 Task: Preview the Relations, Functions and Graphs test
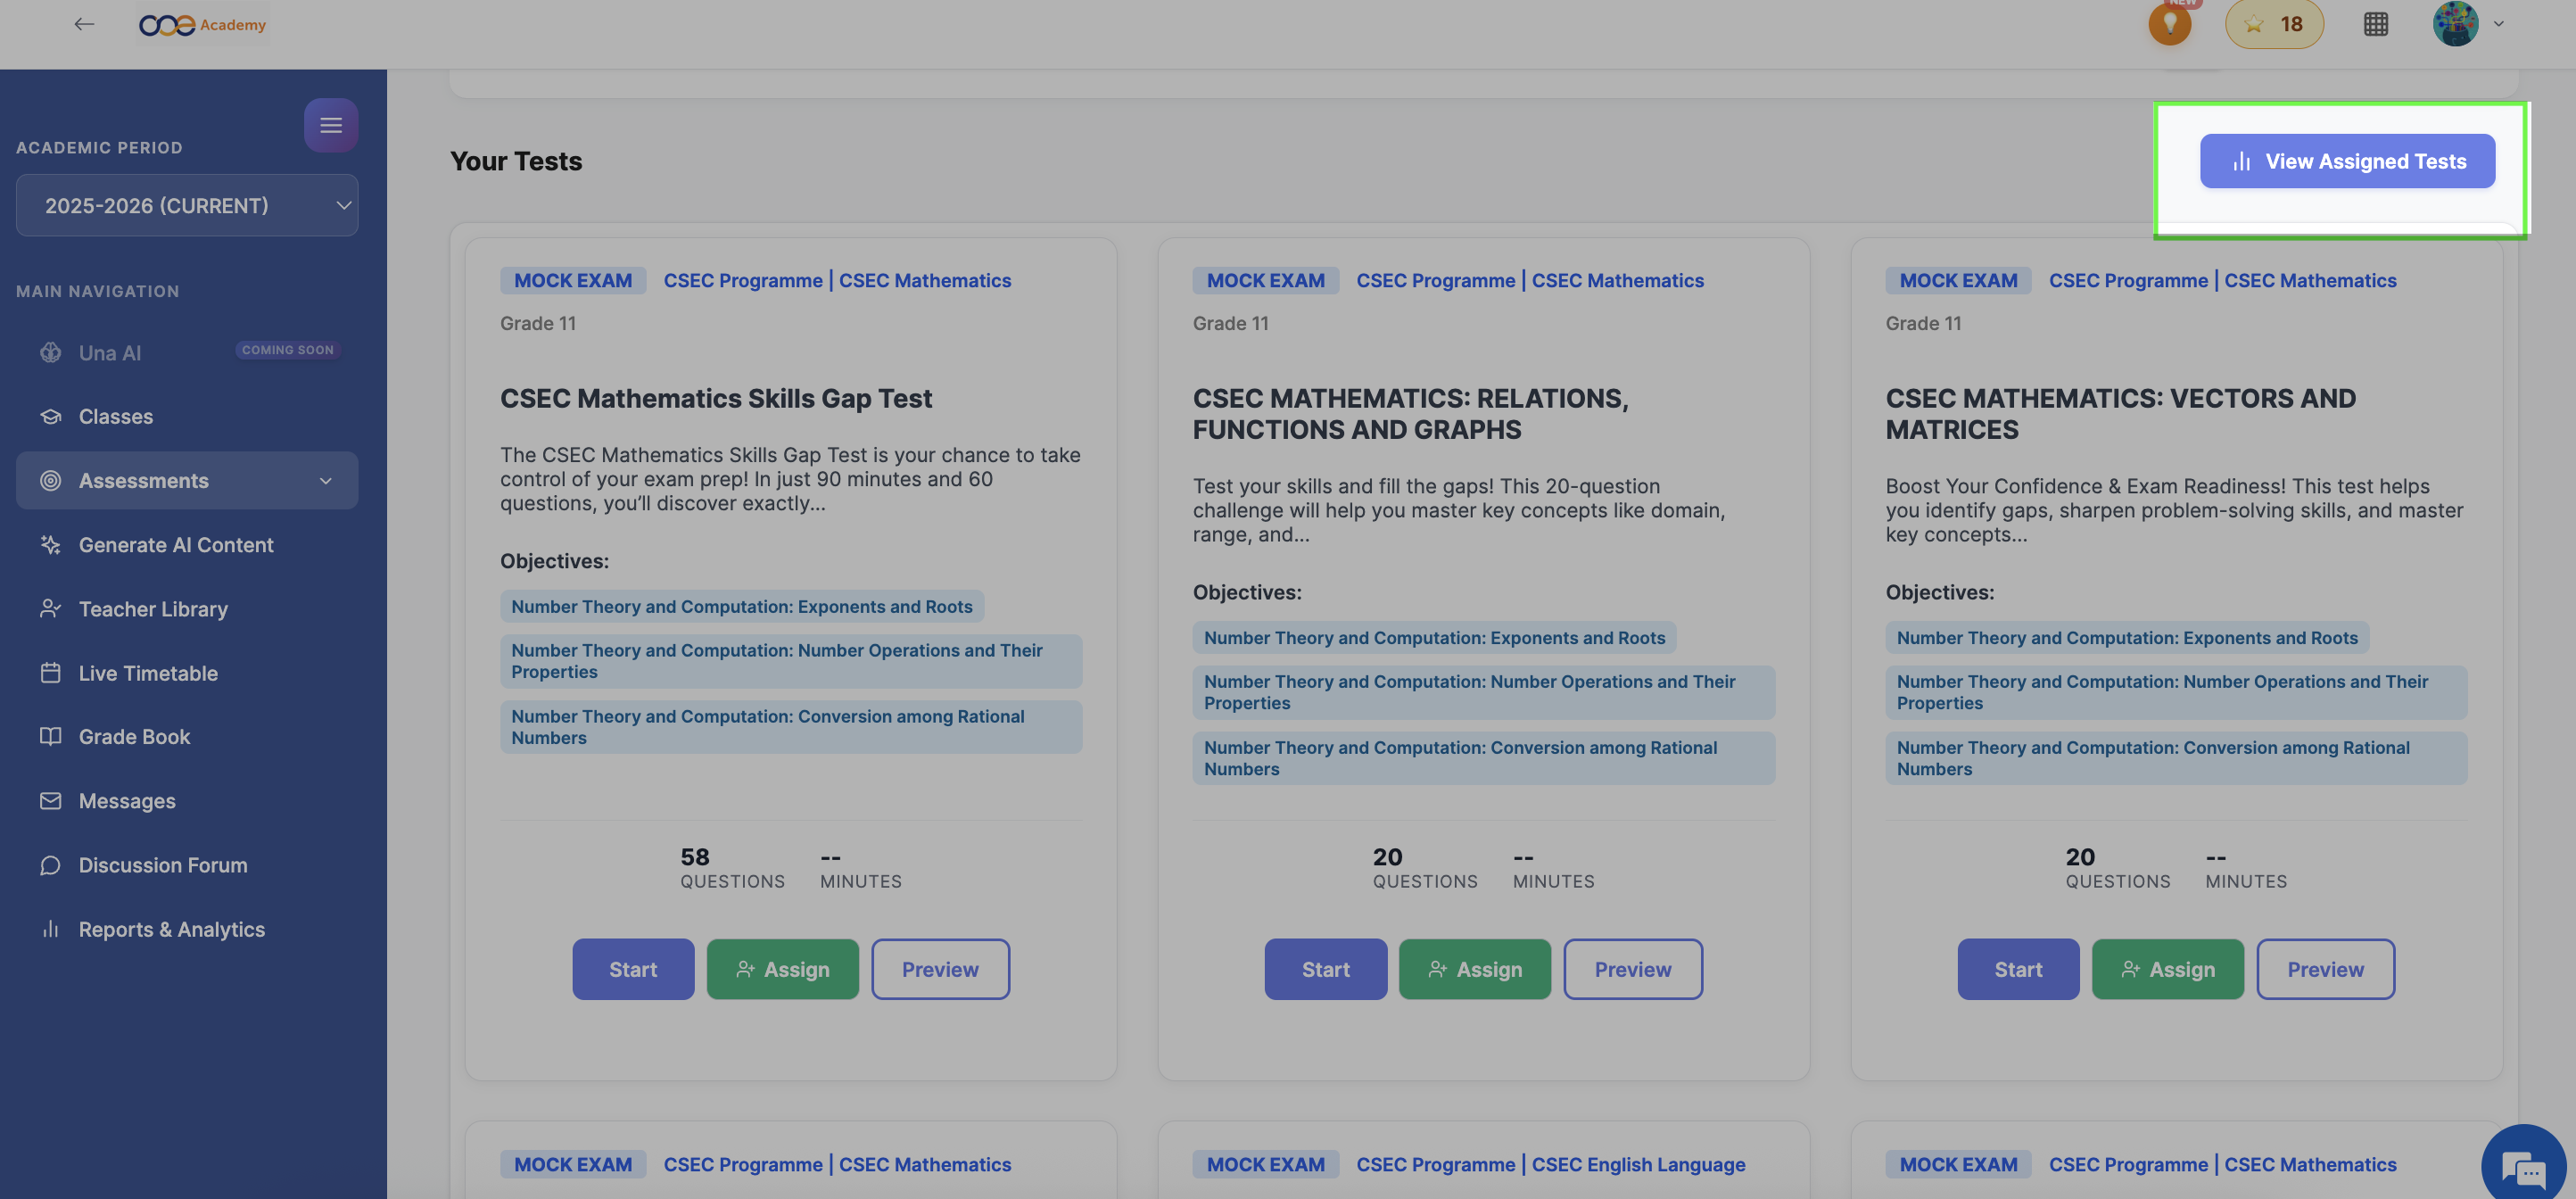tap(1632, 969)
